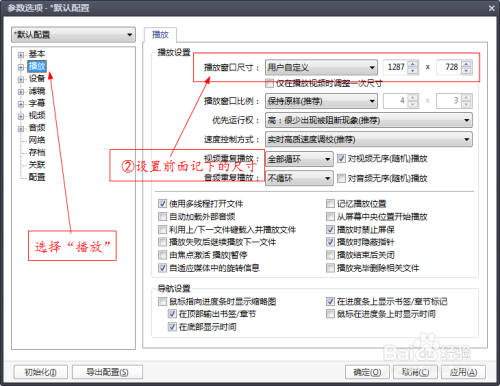Open the 速度控制方式 dropdown
The width and height of the screenshot is (500, 386).
coord(369,140)
